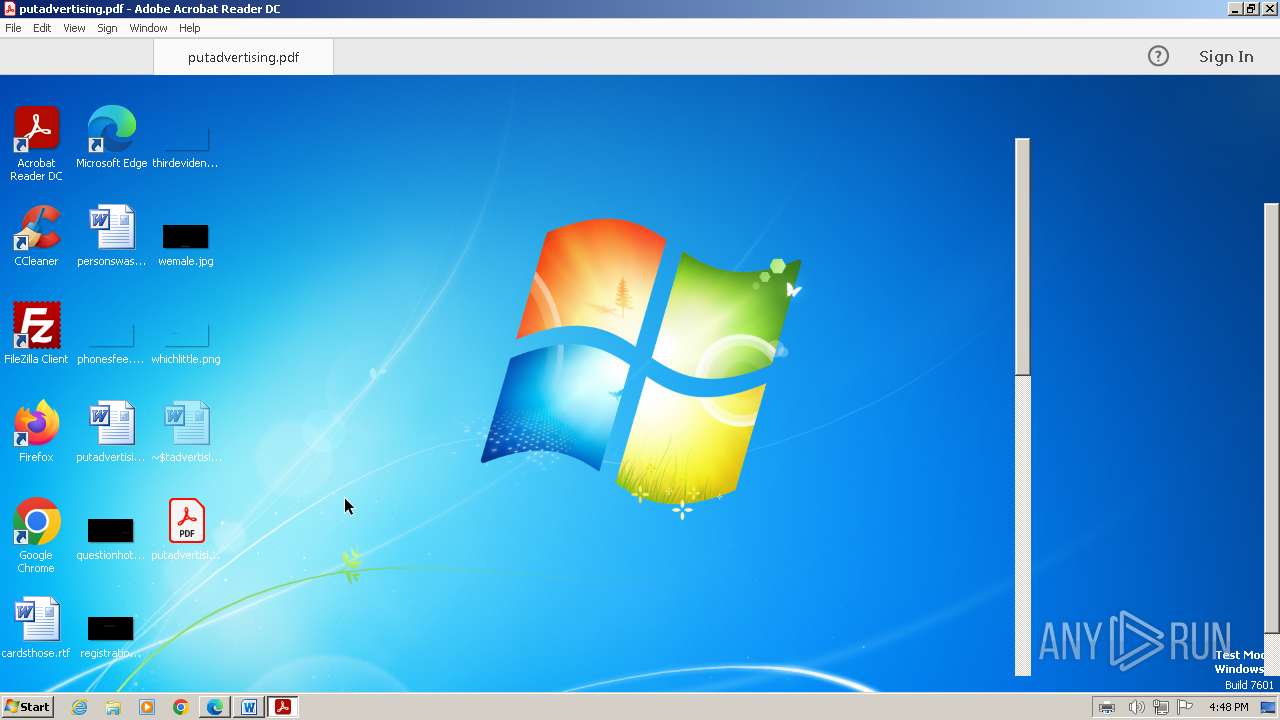Click the 4:48 PM clock
1280x720 pixels.
point(1228,707)
